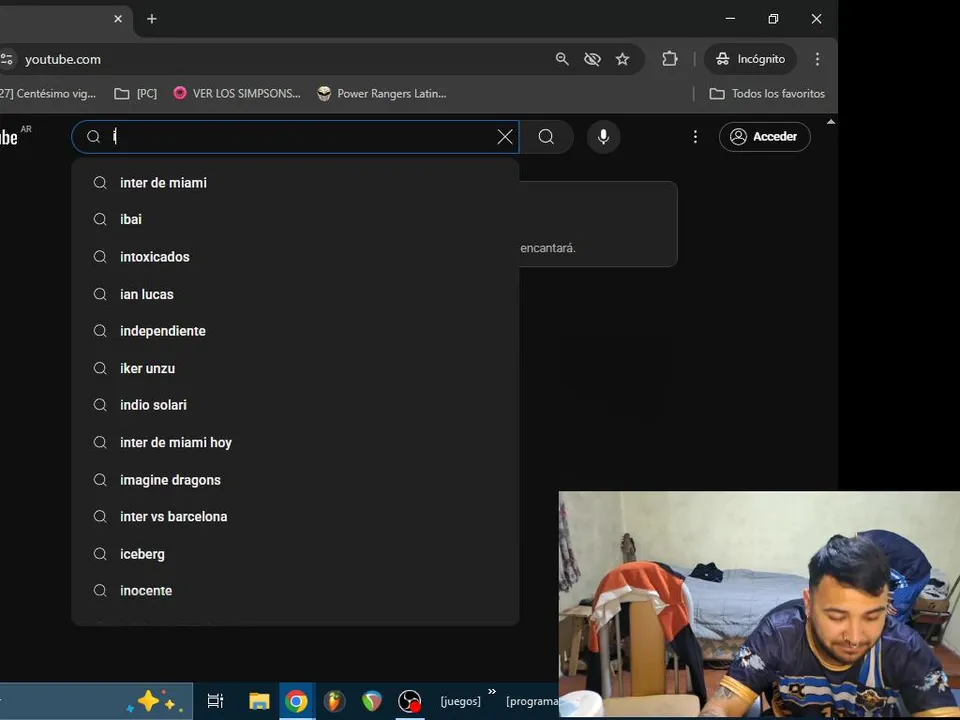Screen dimensions: 960x720
Task: Open YouTube settings three-dot menu
Action: [x=695, y=137]
